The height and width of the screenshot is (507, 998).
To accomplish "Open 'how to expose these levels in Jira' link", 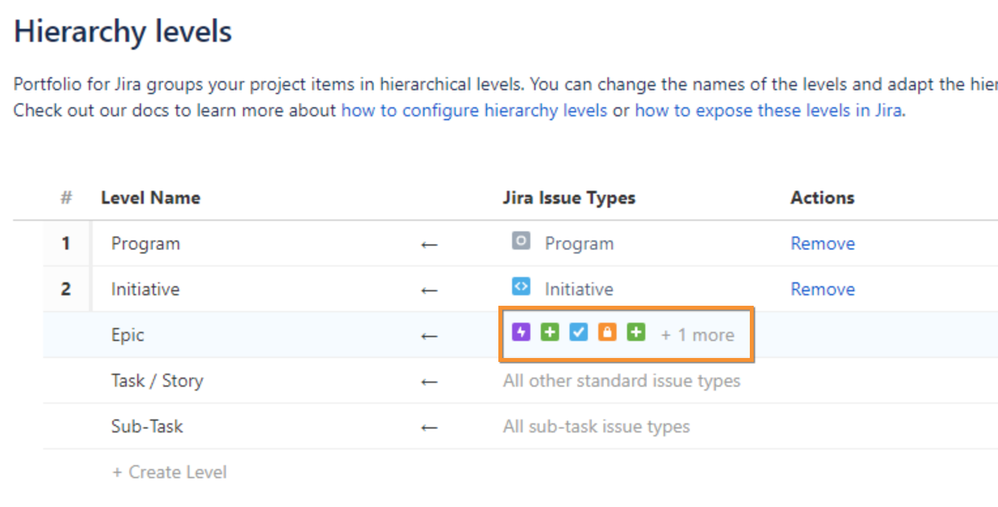I will coord(768,110).
